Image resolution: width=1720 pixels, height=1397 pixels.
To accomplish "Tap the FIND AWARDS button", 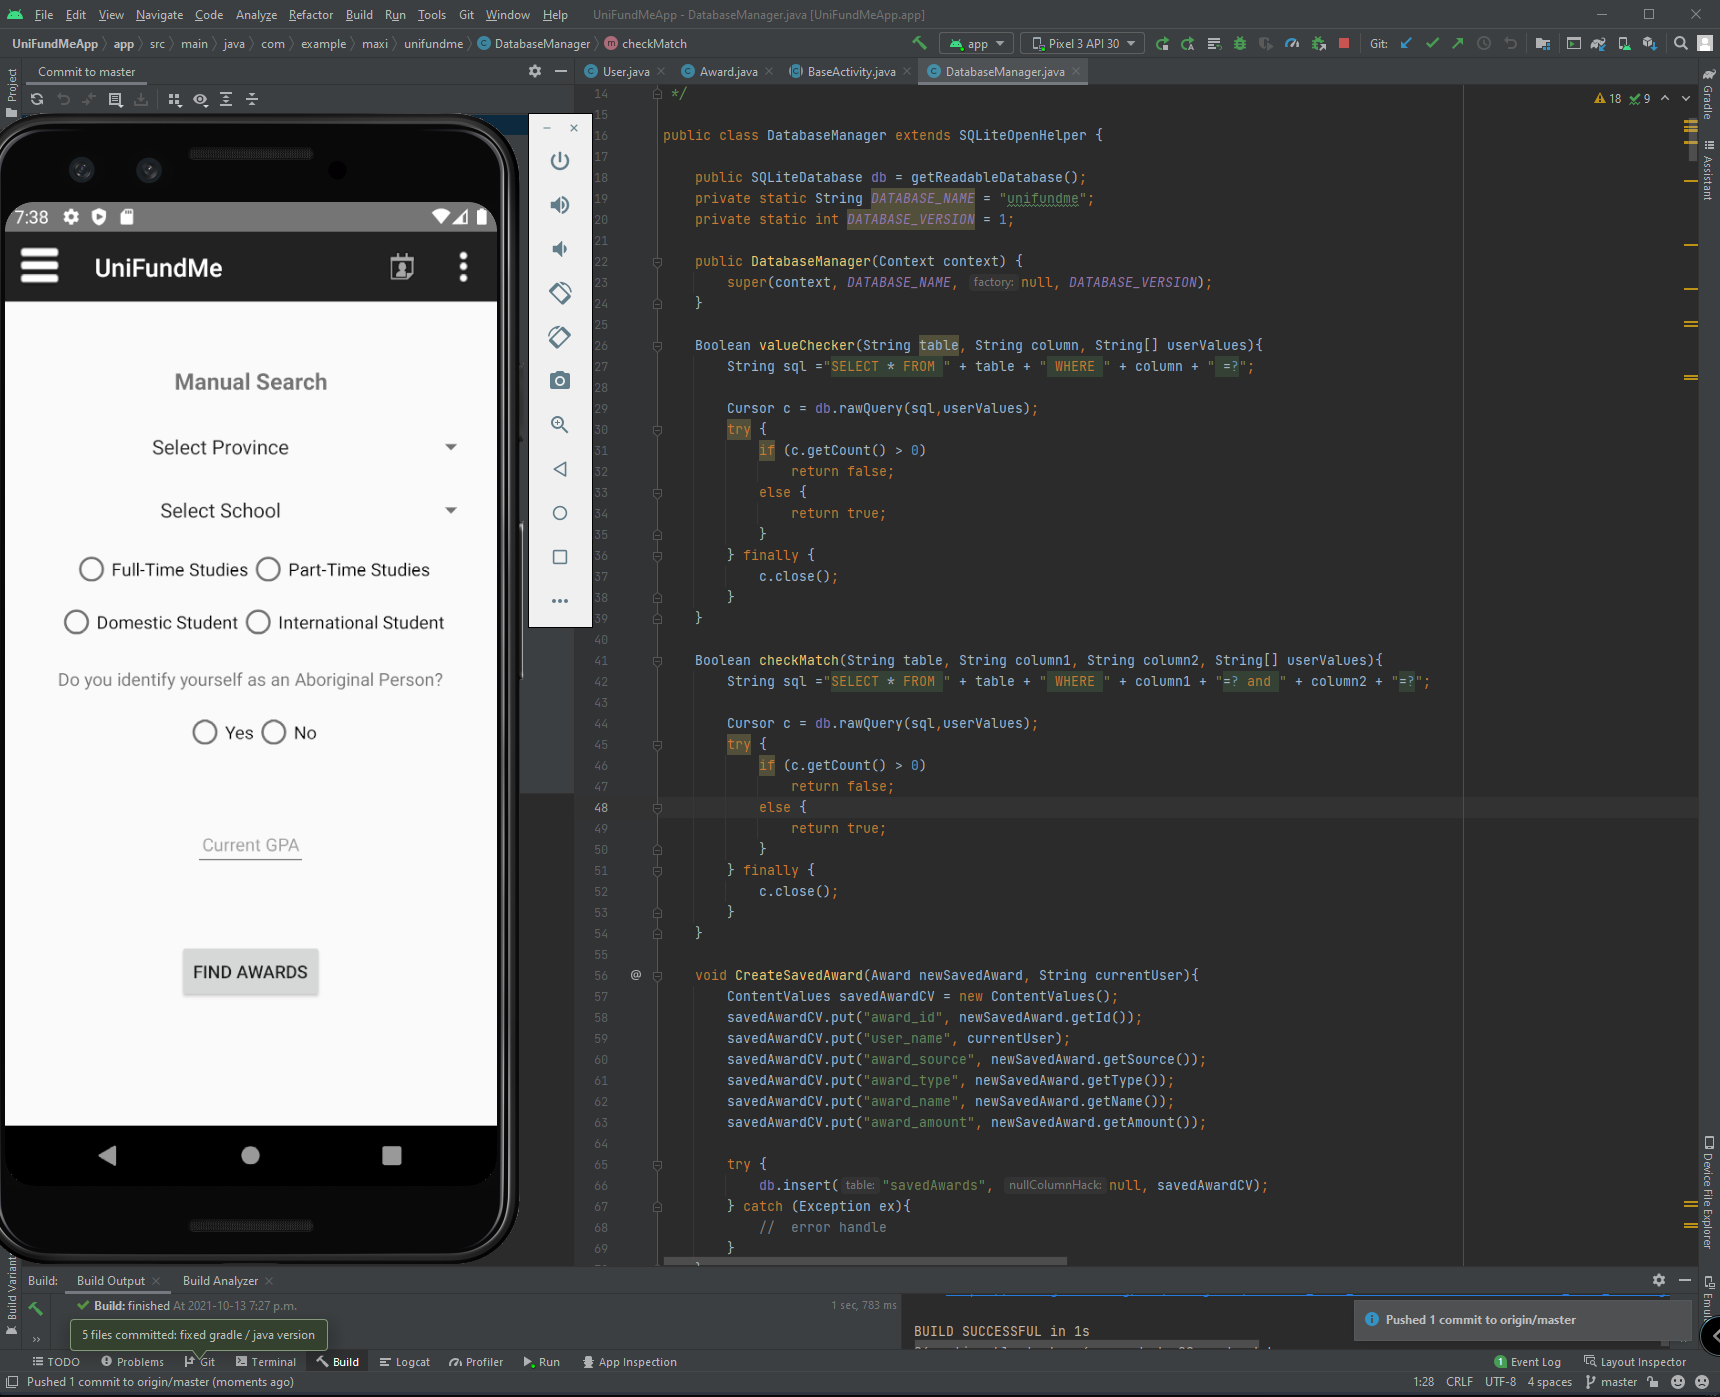I will (x=250, y=972).
